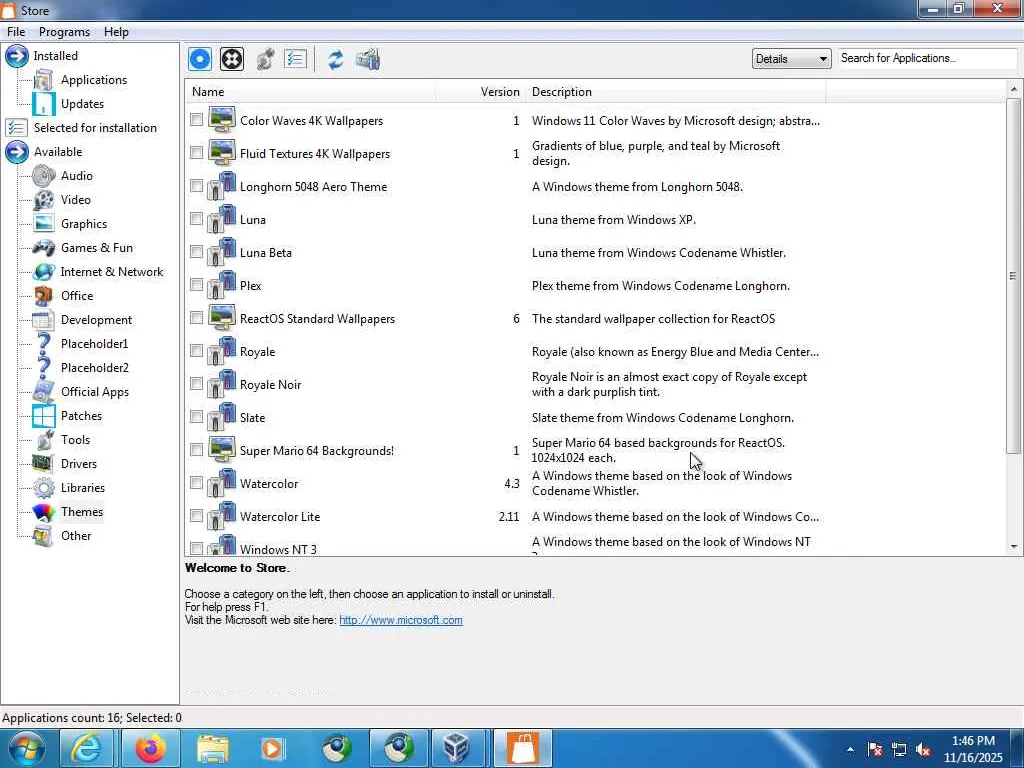Click the blue Install toolbar icon
Image resolution: width=1024 pixels, height=768 pixels.
tap(200, 59)
